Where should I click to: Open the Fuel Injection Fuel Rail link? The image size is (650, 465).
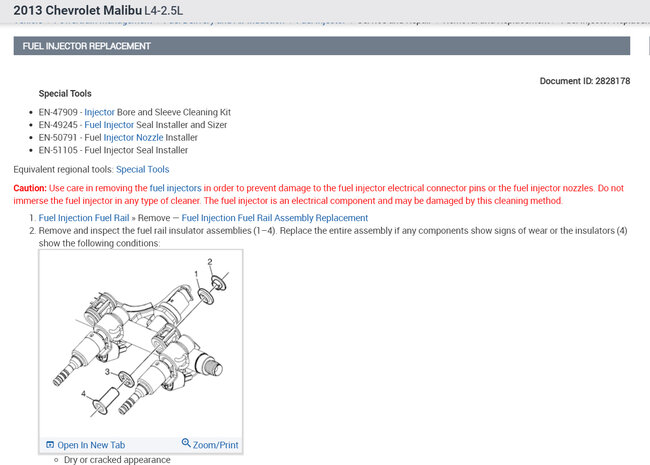pos(84,218)
